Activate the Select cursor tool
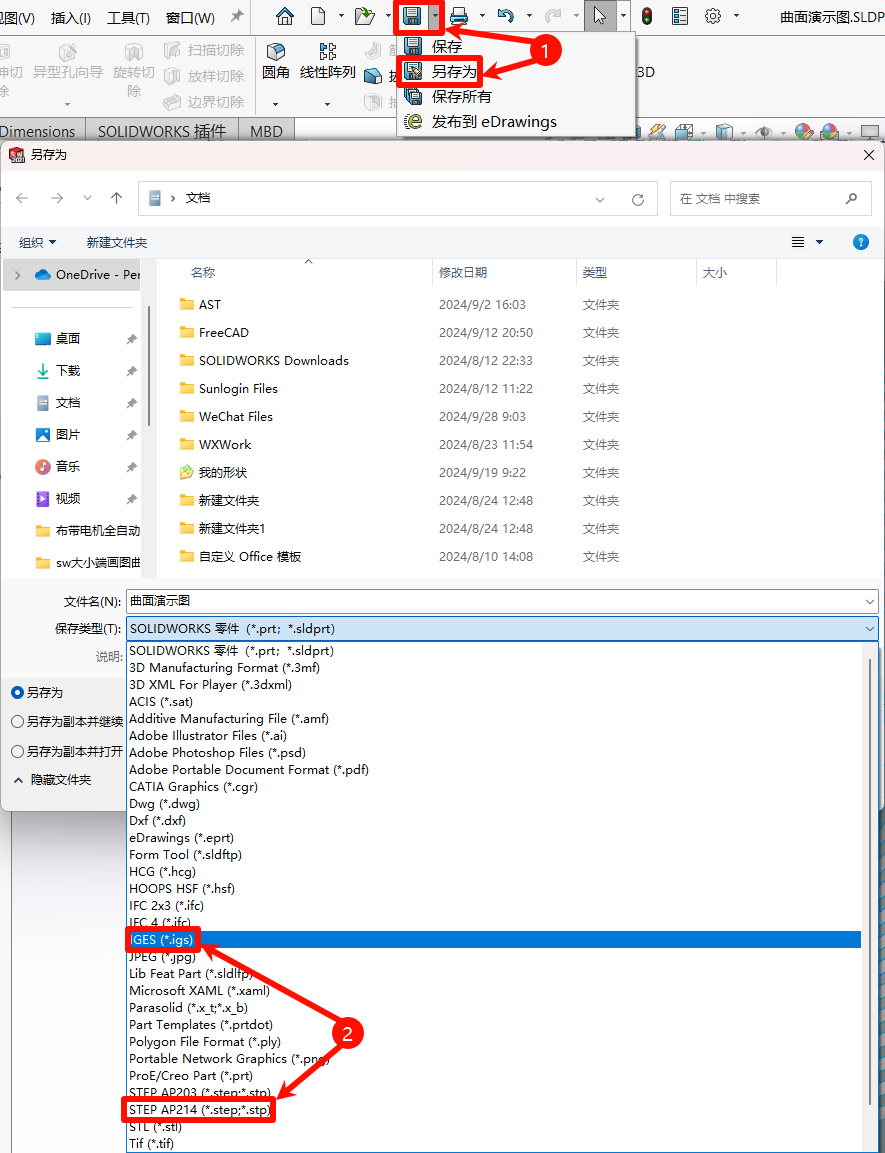 pyautogui.click(x=600, y=16)
